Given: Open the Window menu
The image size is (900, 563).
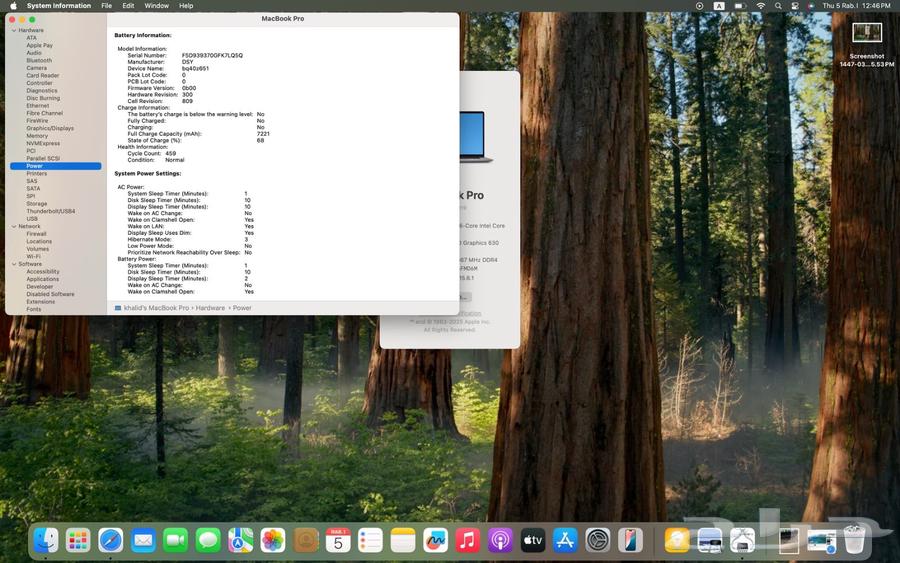Looking at the screenshot, I should pyautogui.click(x=157, y=6).
